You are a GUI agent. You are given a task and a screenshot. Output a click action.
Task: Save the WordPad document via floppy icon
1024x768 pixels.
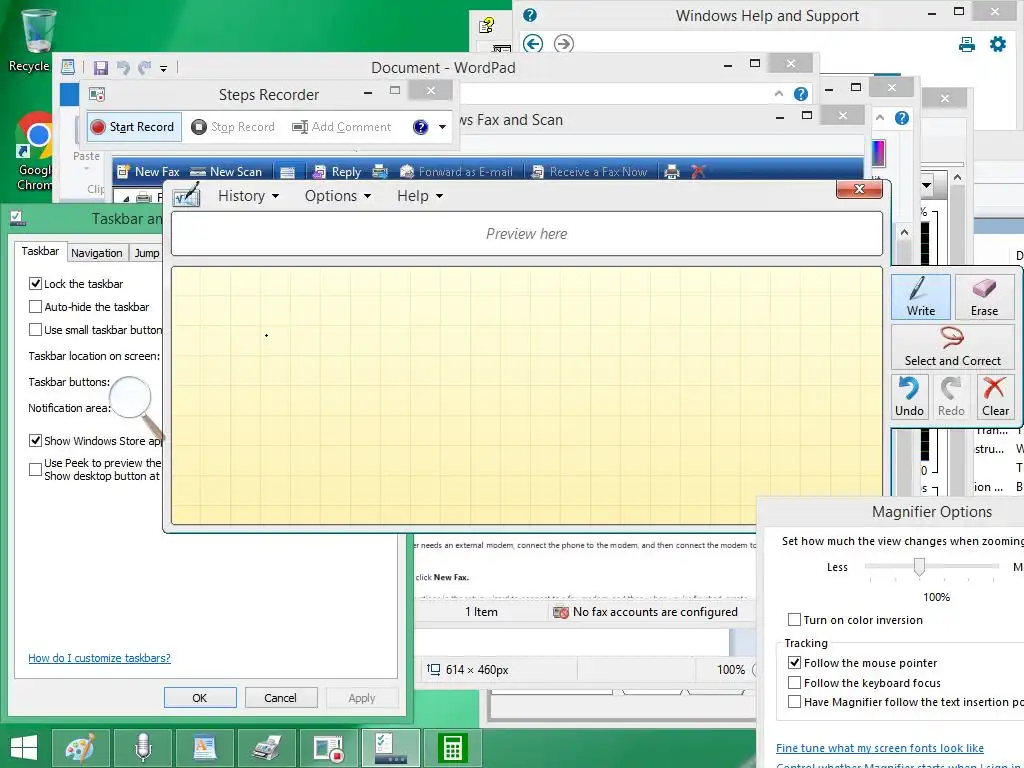pos(101,67)
